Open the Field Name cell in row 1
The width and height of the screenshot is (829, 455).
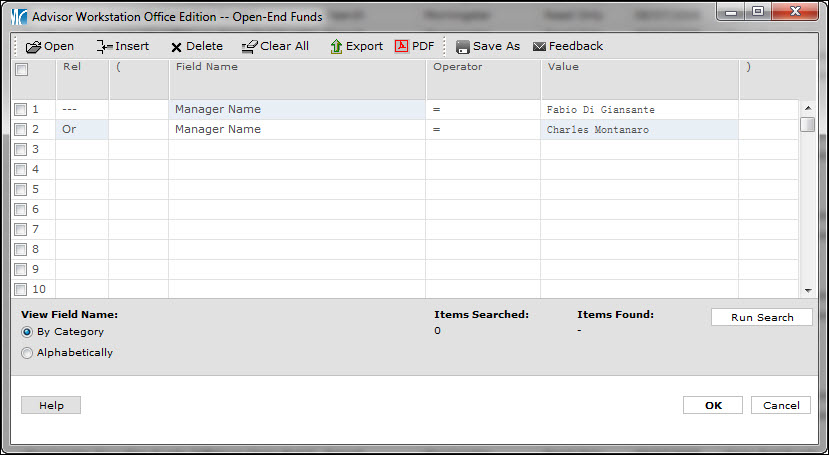(296, 110)
